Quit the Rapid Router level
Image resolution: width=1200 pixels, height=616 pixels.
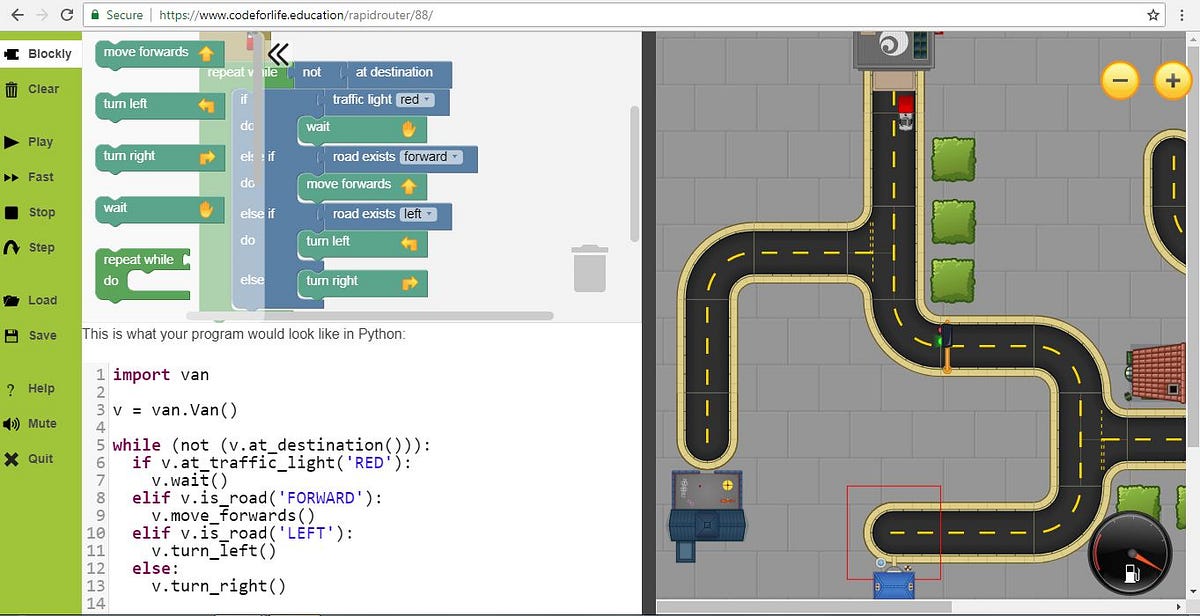pyautogui.click(x=35, y=458)
